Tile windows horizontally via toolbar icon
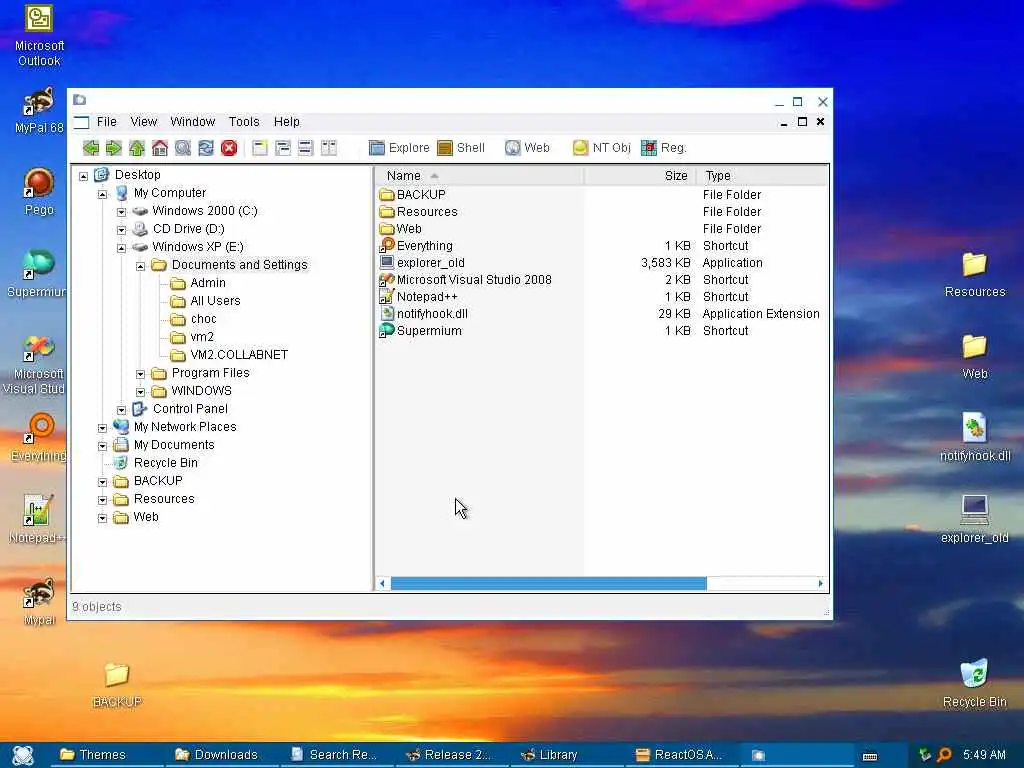Screen dimensions: 1024x768 click(306, 148)
